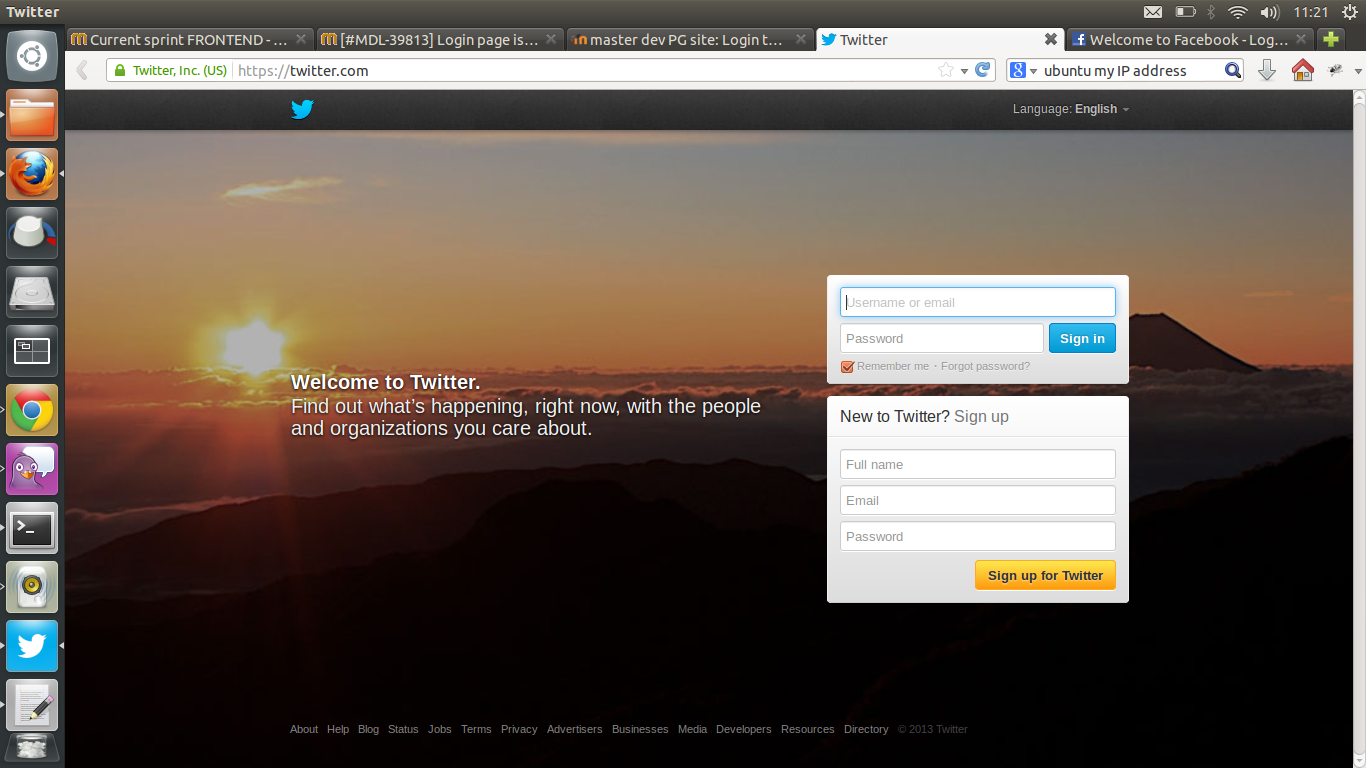Image resolution: width=1366 pixels, height=768 pixels.
Task: Close the Twitter browser tab
Action: coord(1051,39)
